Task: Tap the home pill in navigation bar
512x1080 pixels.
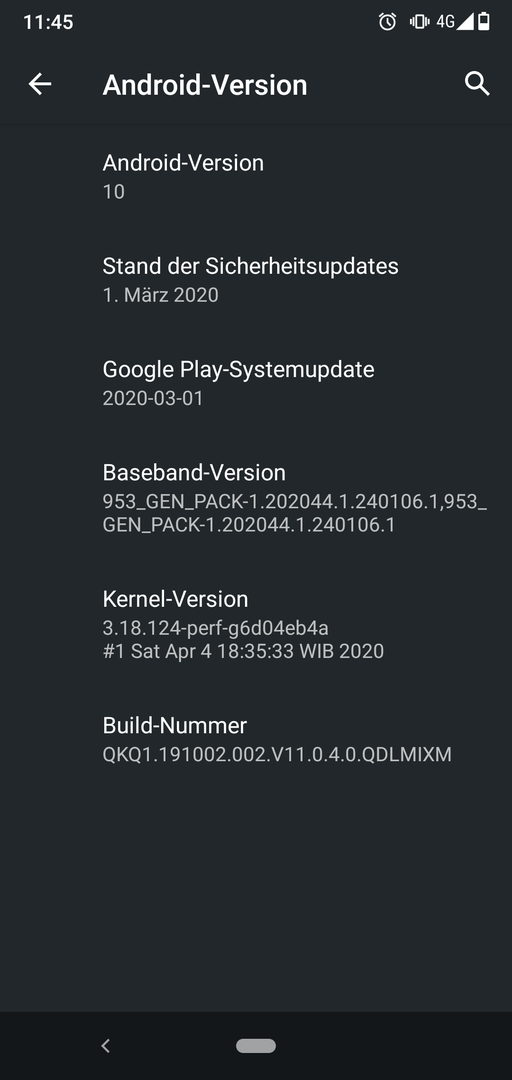Action: pyautogui.click(x=256, y=1046)
